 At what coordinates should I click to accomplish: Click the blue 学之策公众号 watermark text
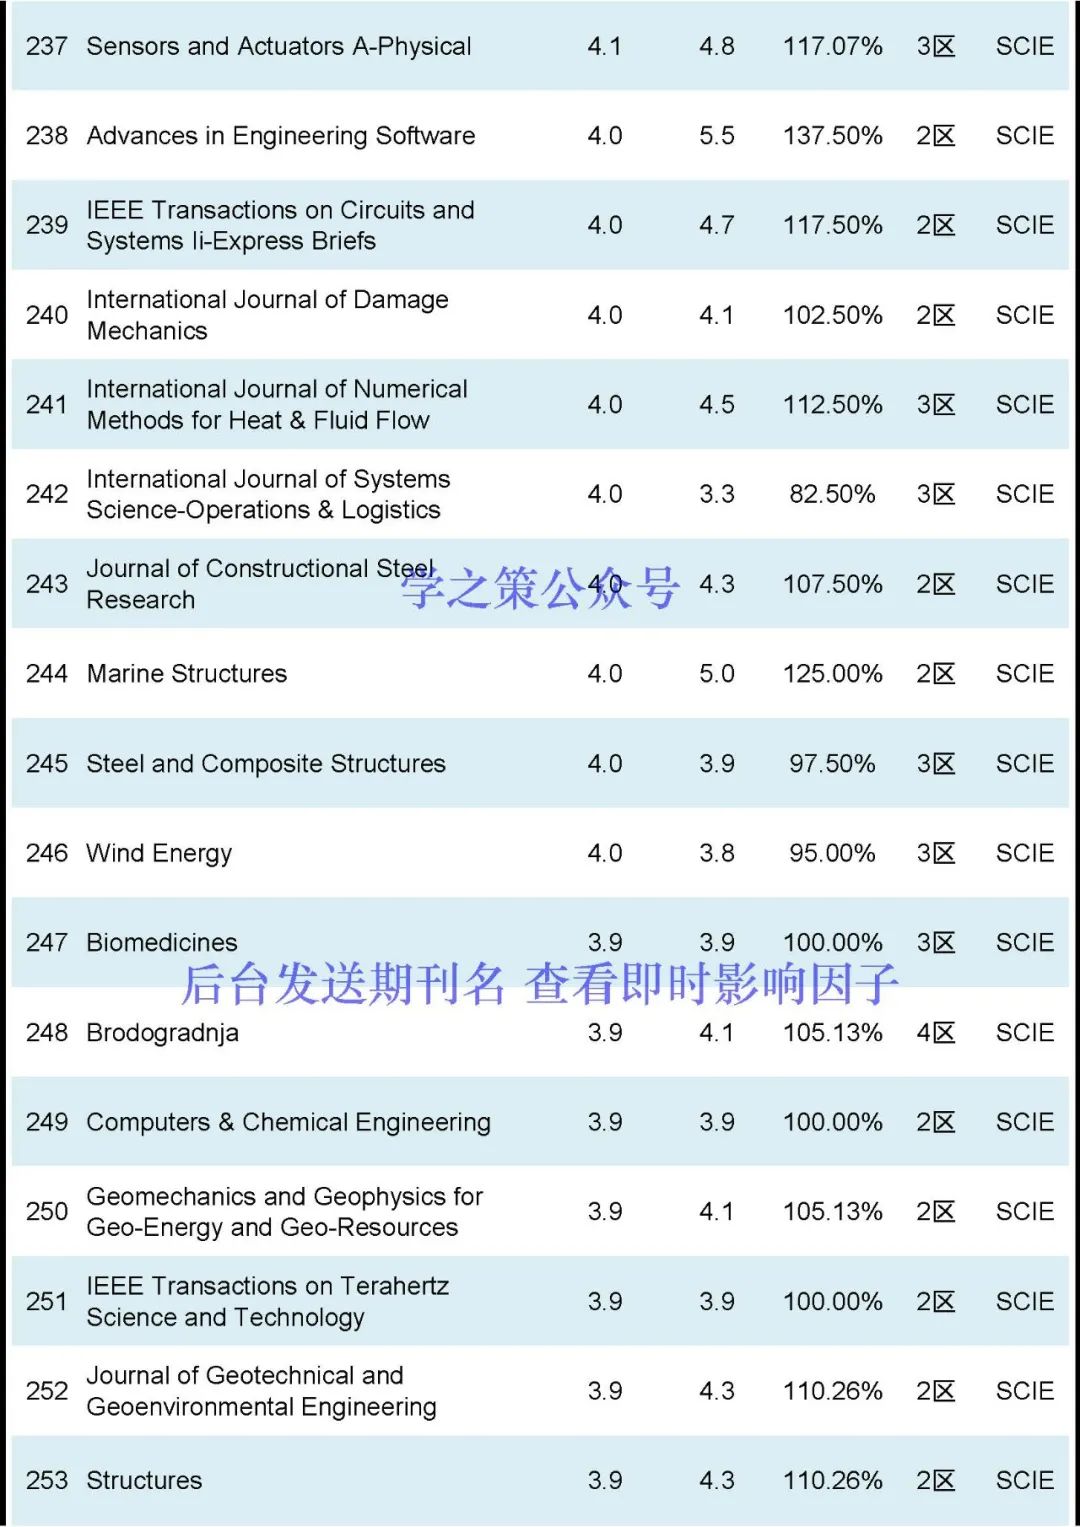coord(540,588)
